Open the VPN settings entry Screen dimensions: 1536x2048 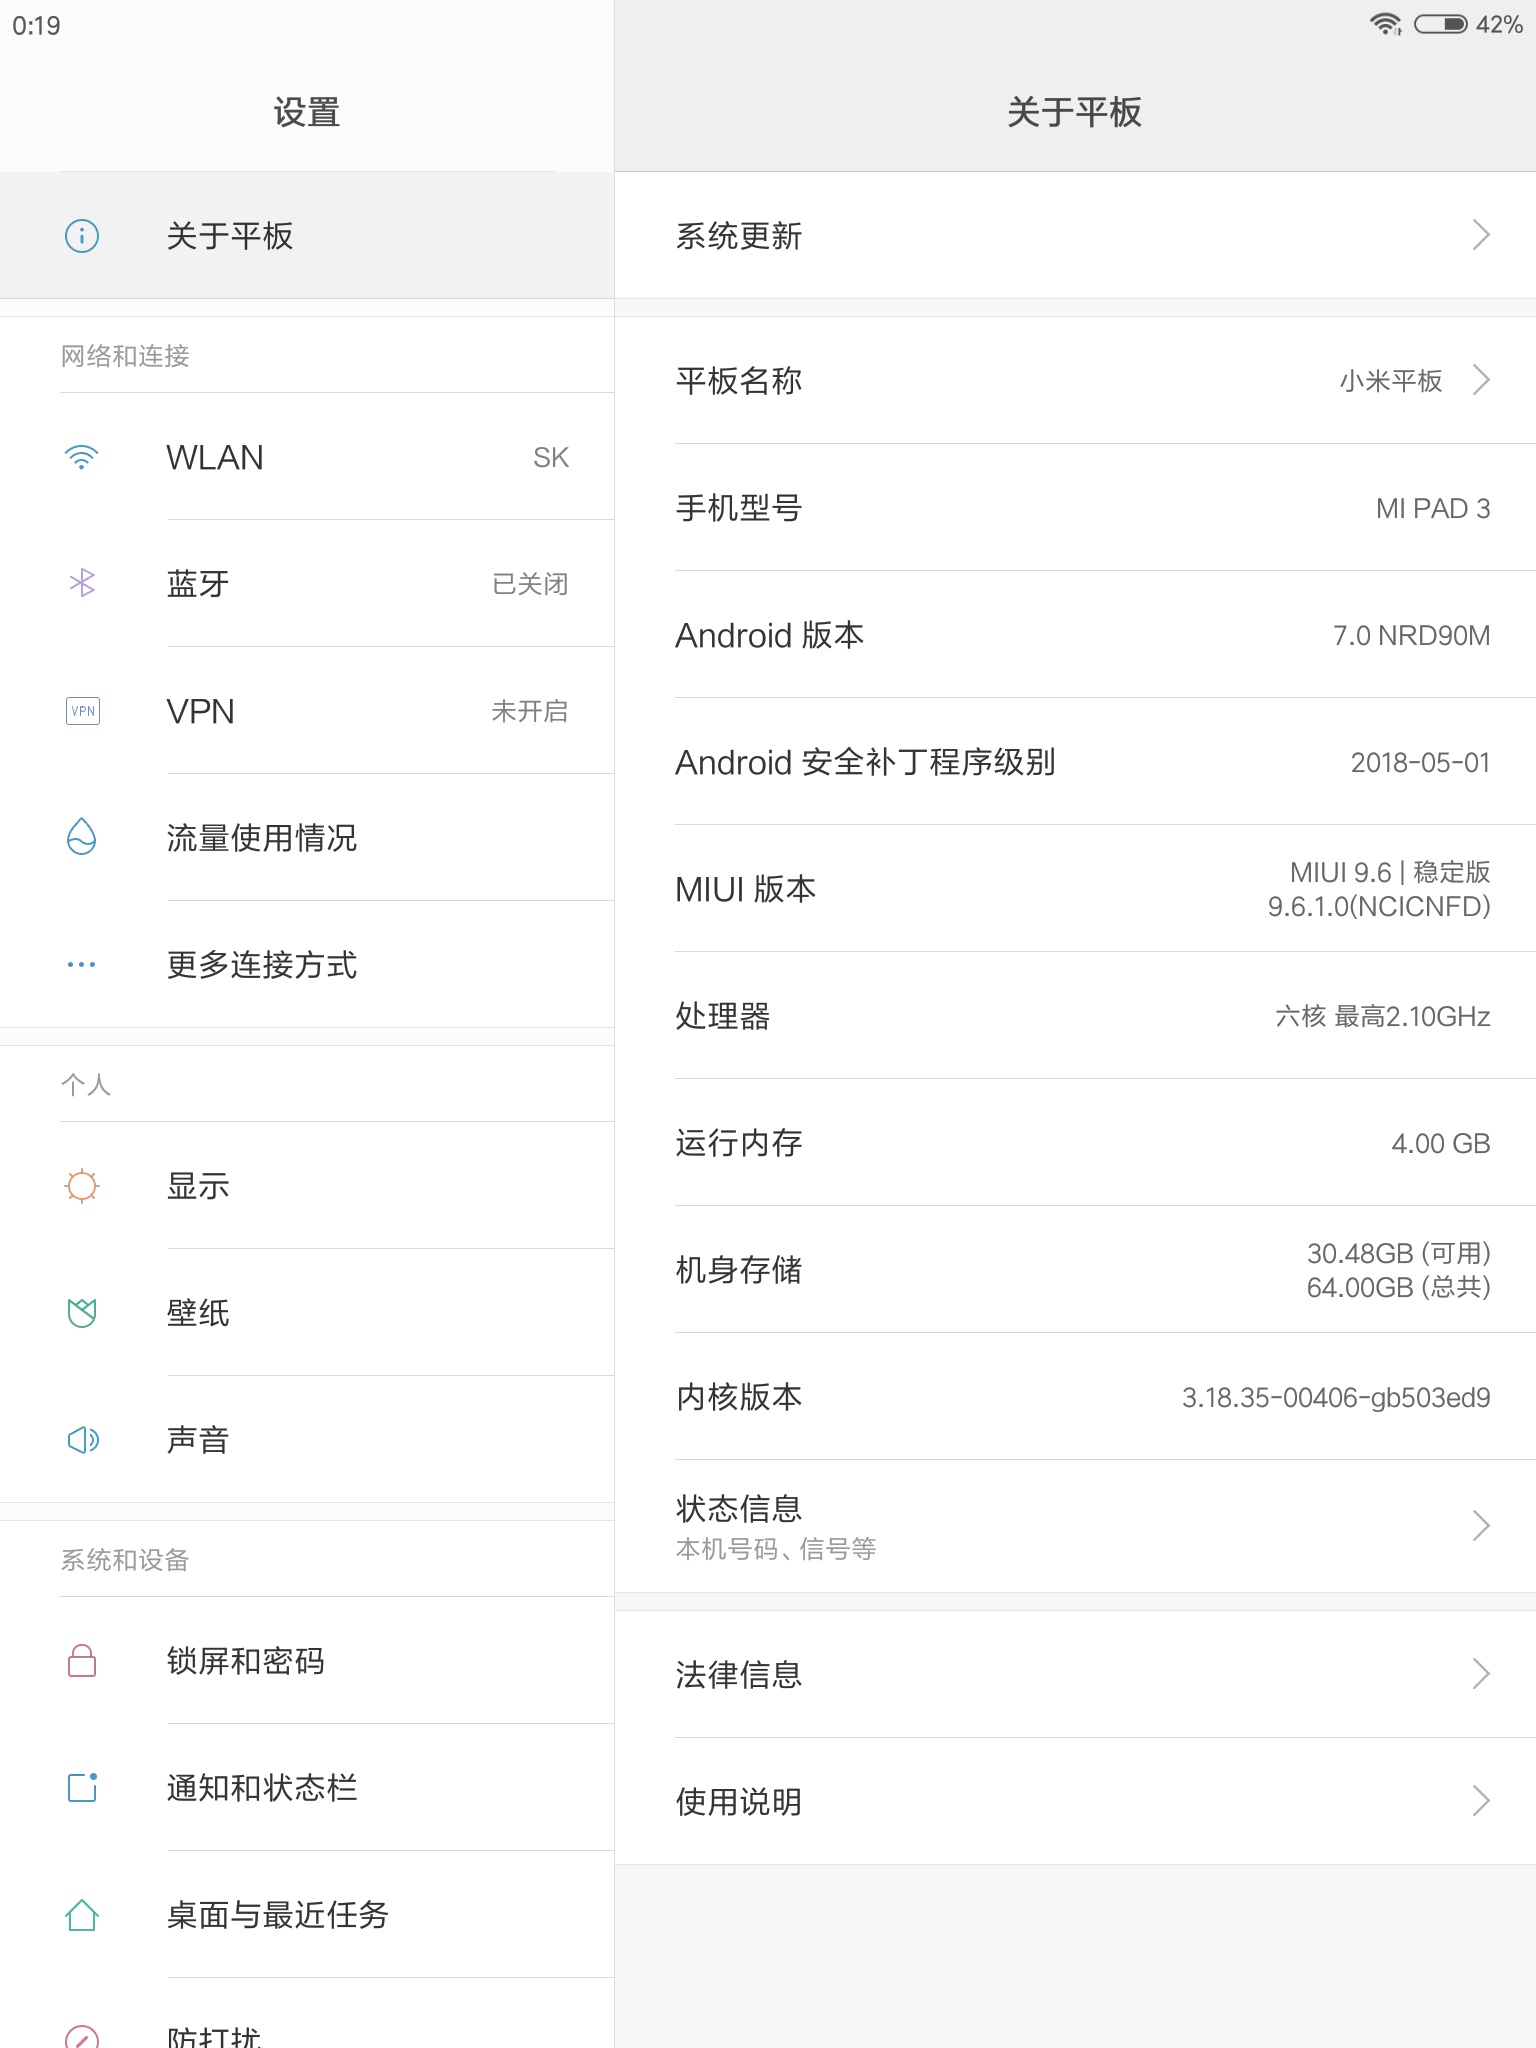(x=307, y=711)
